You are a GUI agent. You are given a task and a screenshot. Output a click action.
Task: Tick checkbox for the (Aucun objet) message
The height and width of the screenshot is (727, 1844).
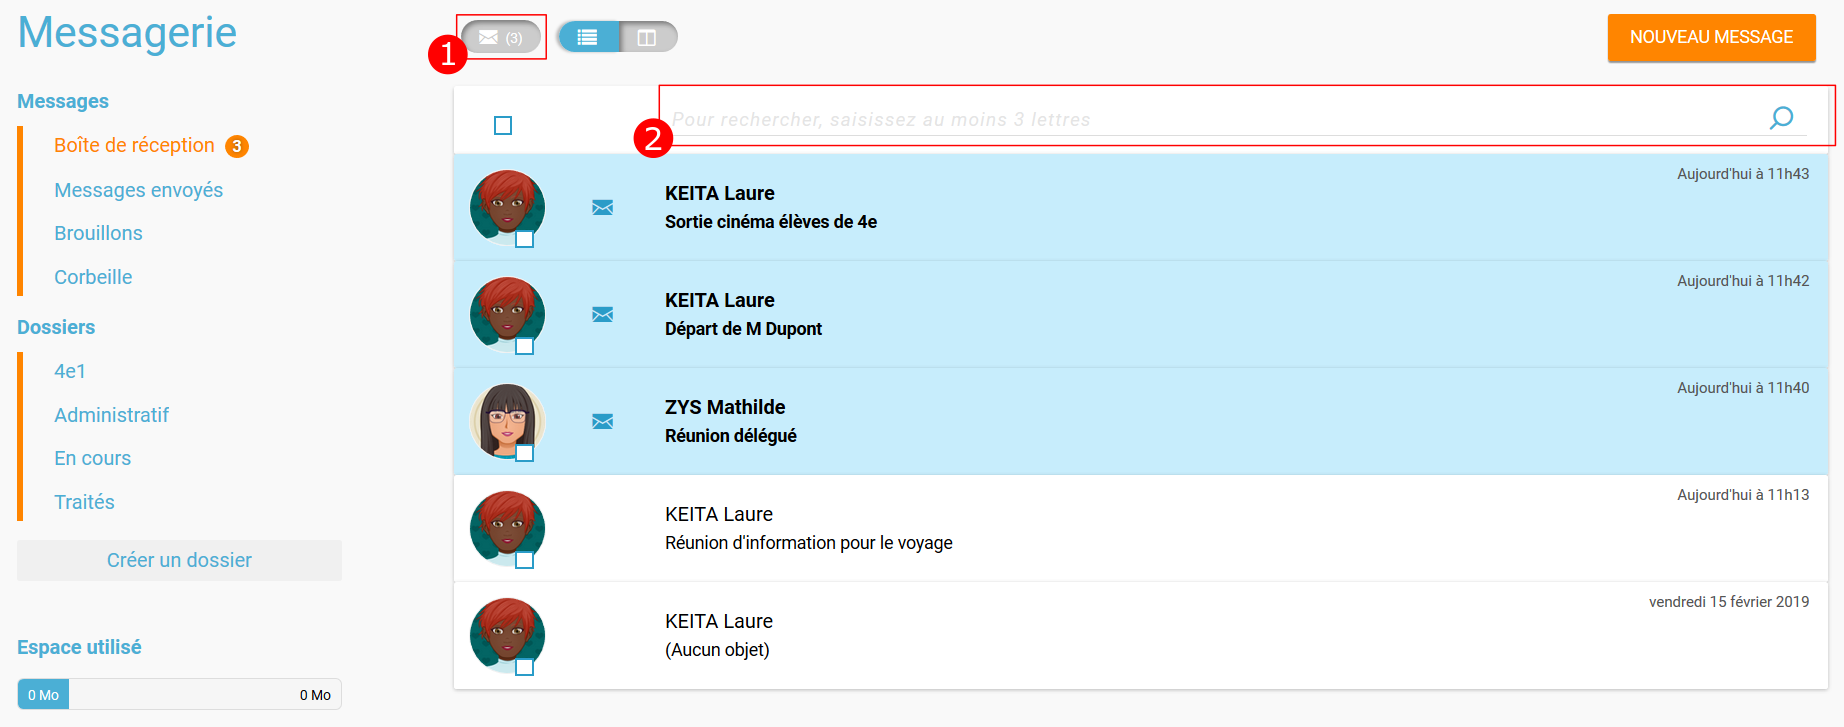point(524,667)
